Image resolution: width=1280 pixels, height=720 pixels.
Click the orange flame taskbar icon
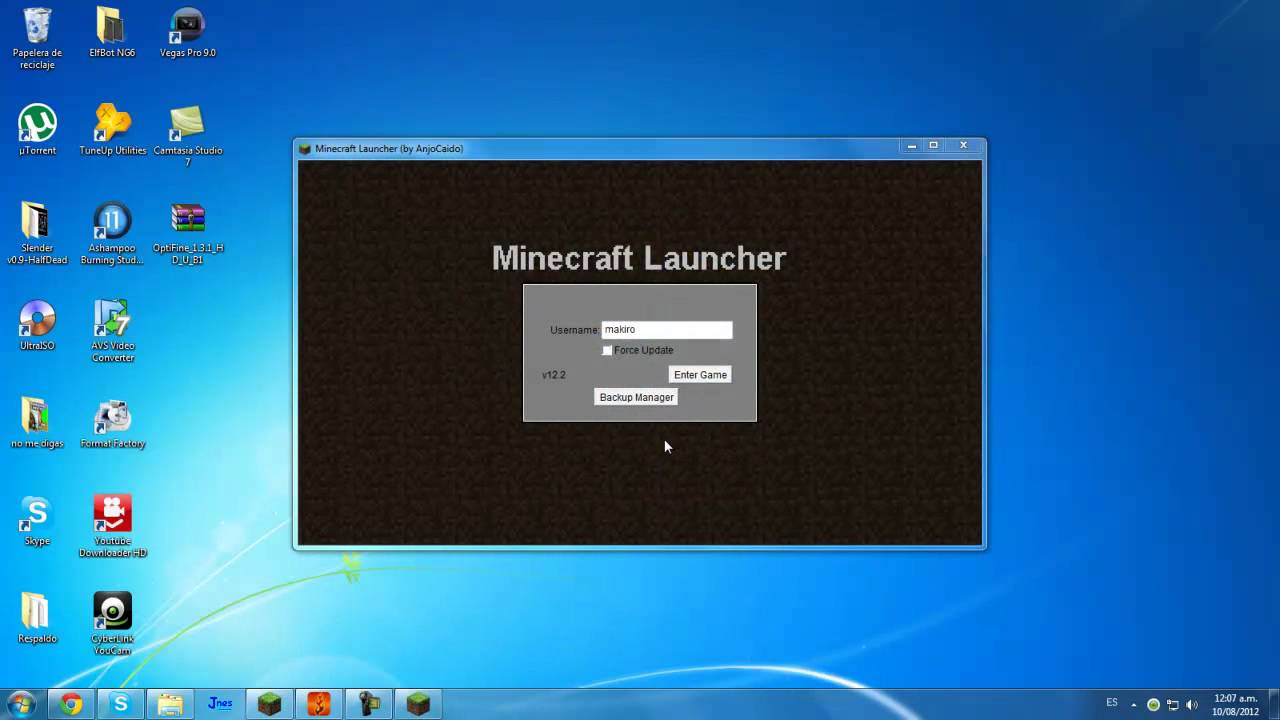(319, 704)
